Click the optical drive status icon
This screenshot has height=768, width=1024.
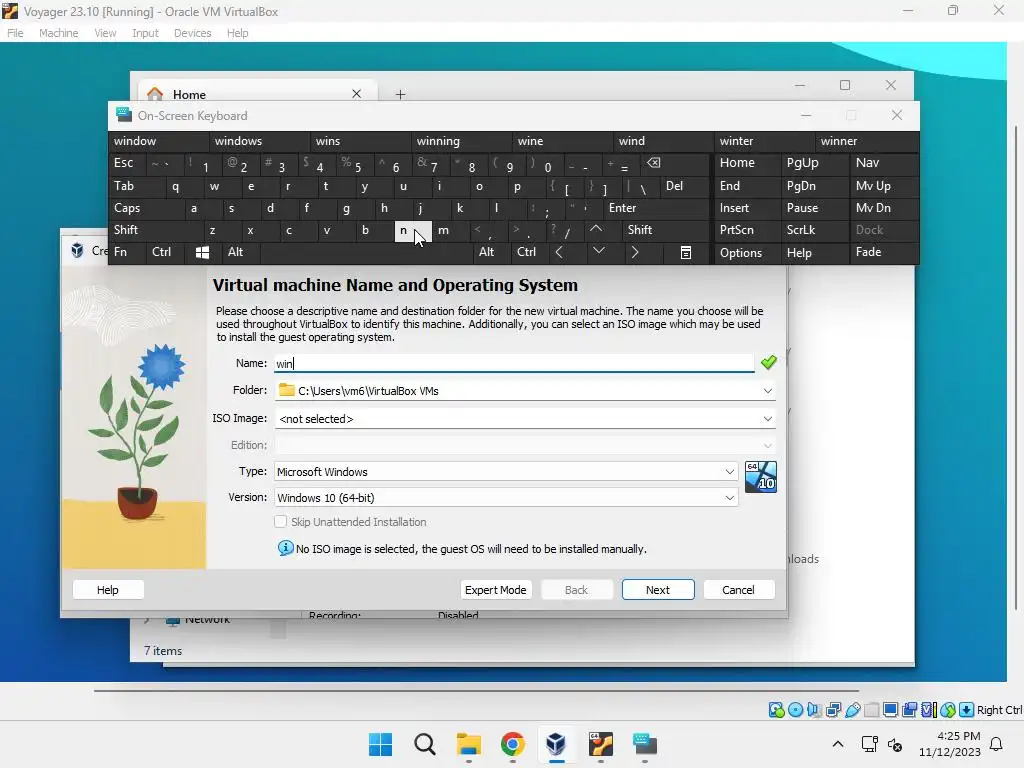(795, 710)
